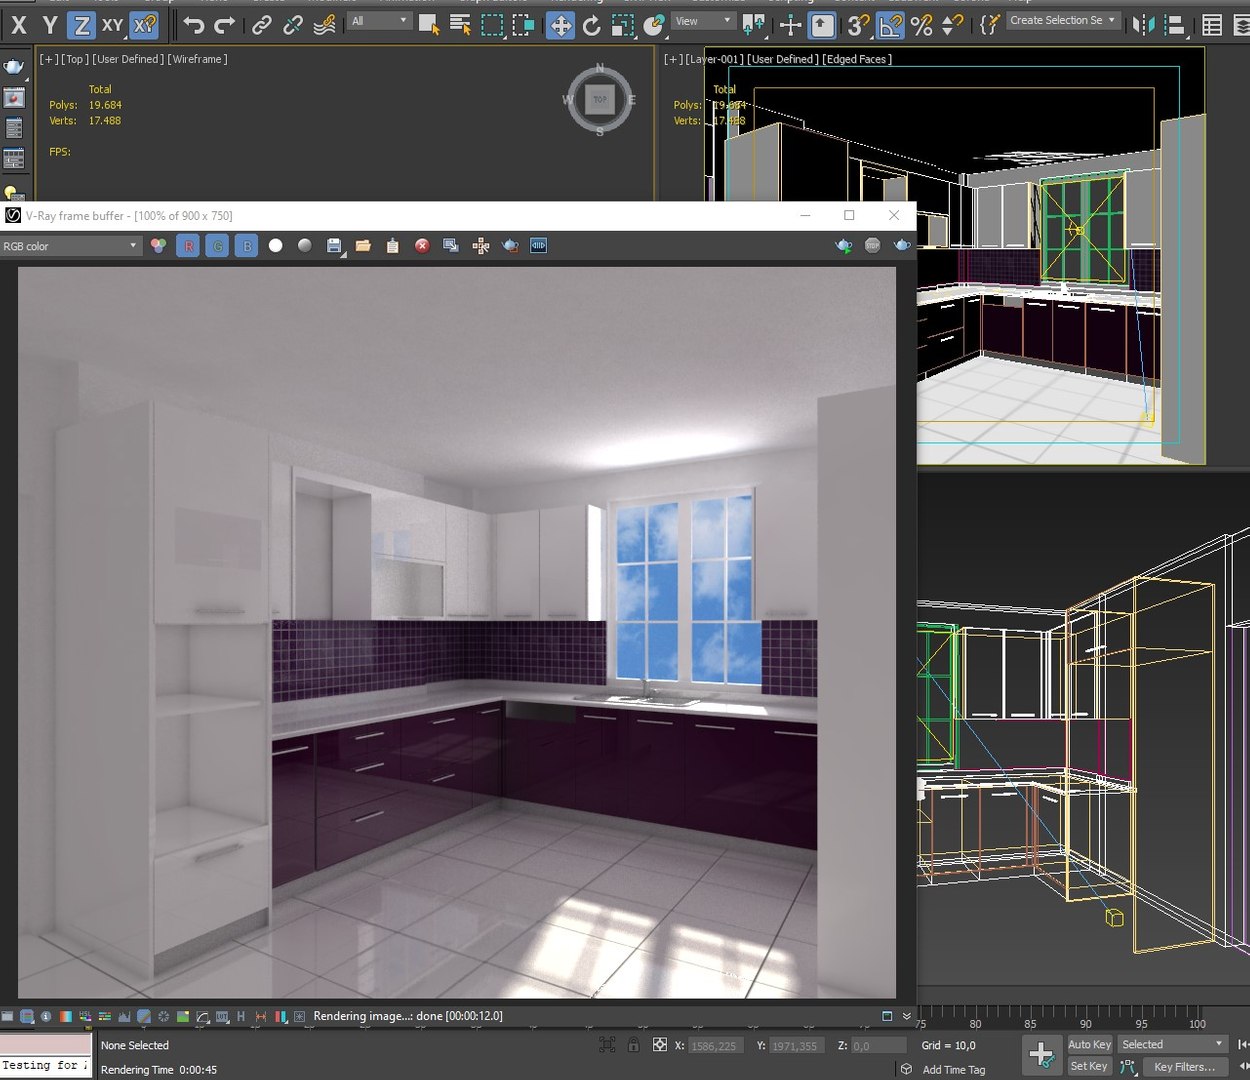This screenshot has width=1250, height=1080.
Task: Open Top viewport [+] menu
Action: 47,59
